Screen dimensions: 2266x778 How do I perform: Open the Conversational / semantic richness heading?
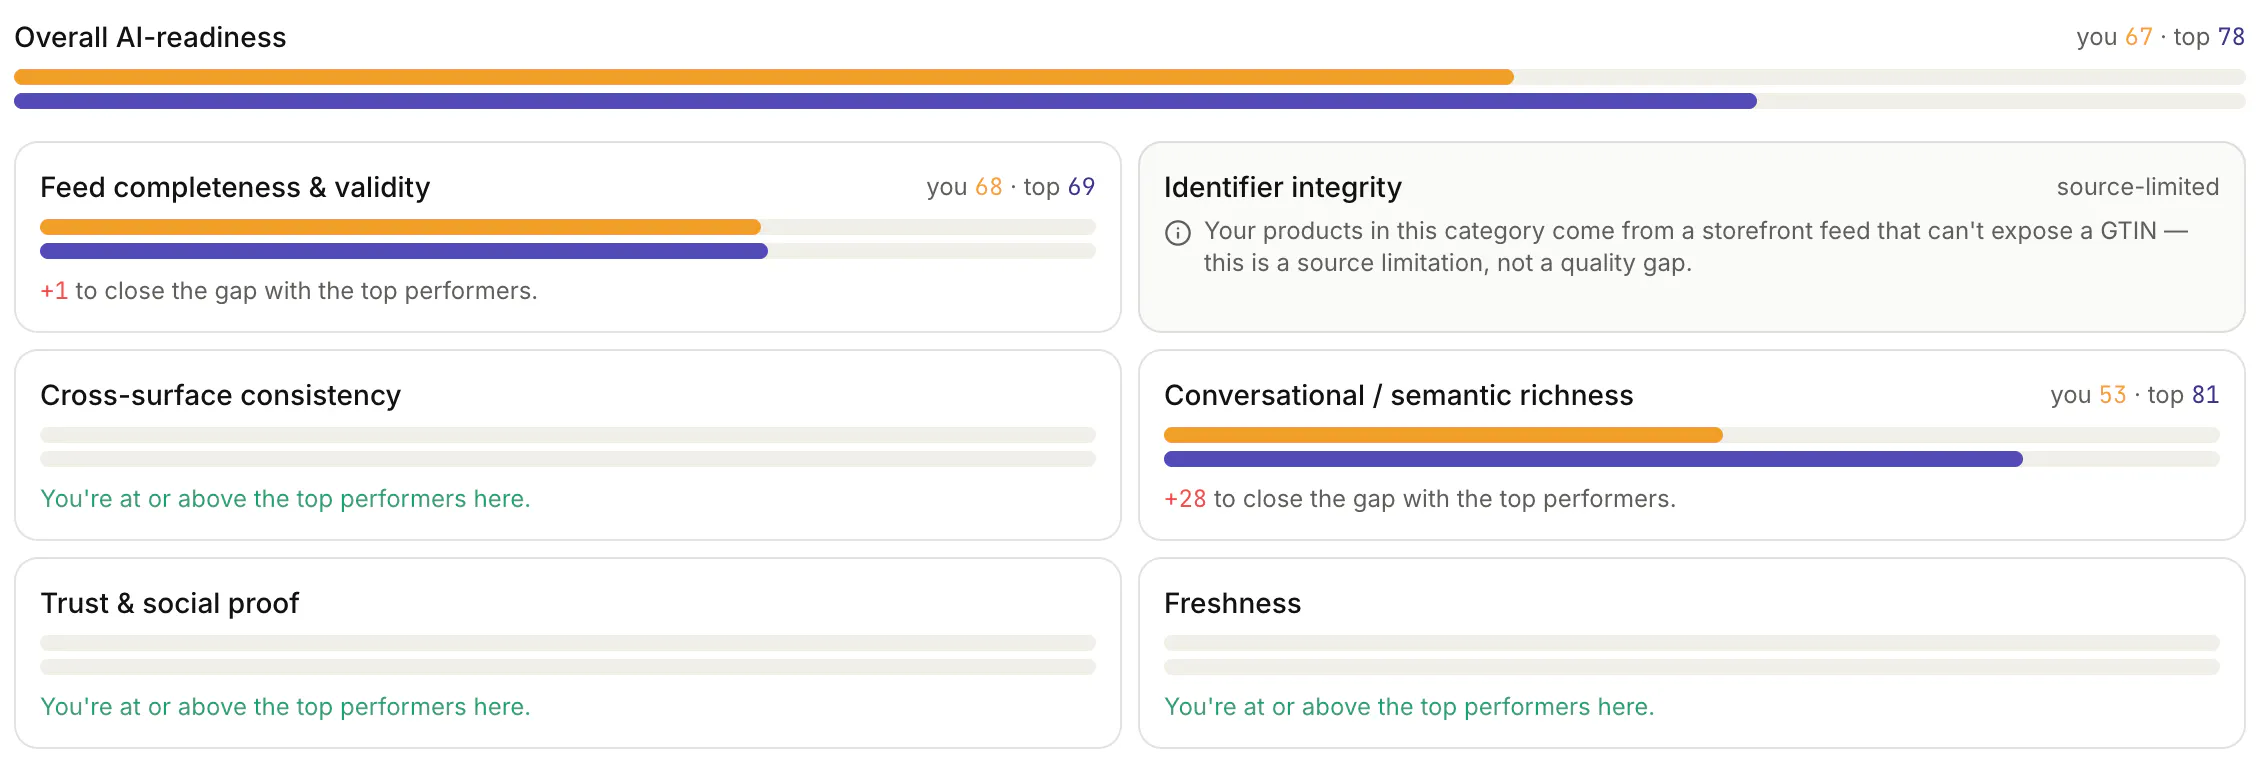1399,395
